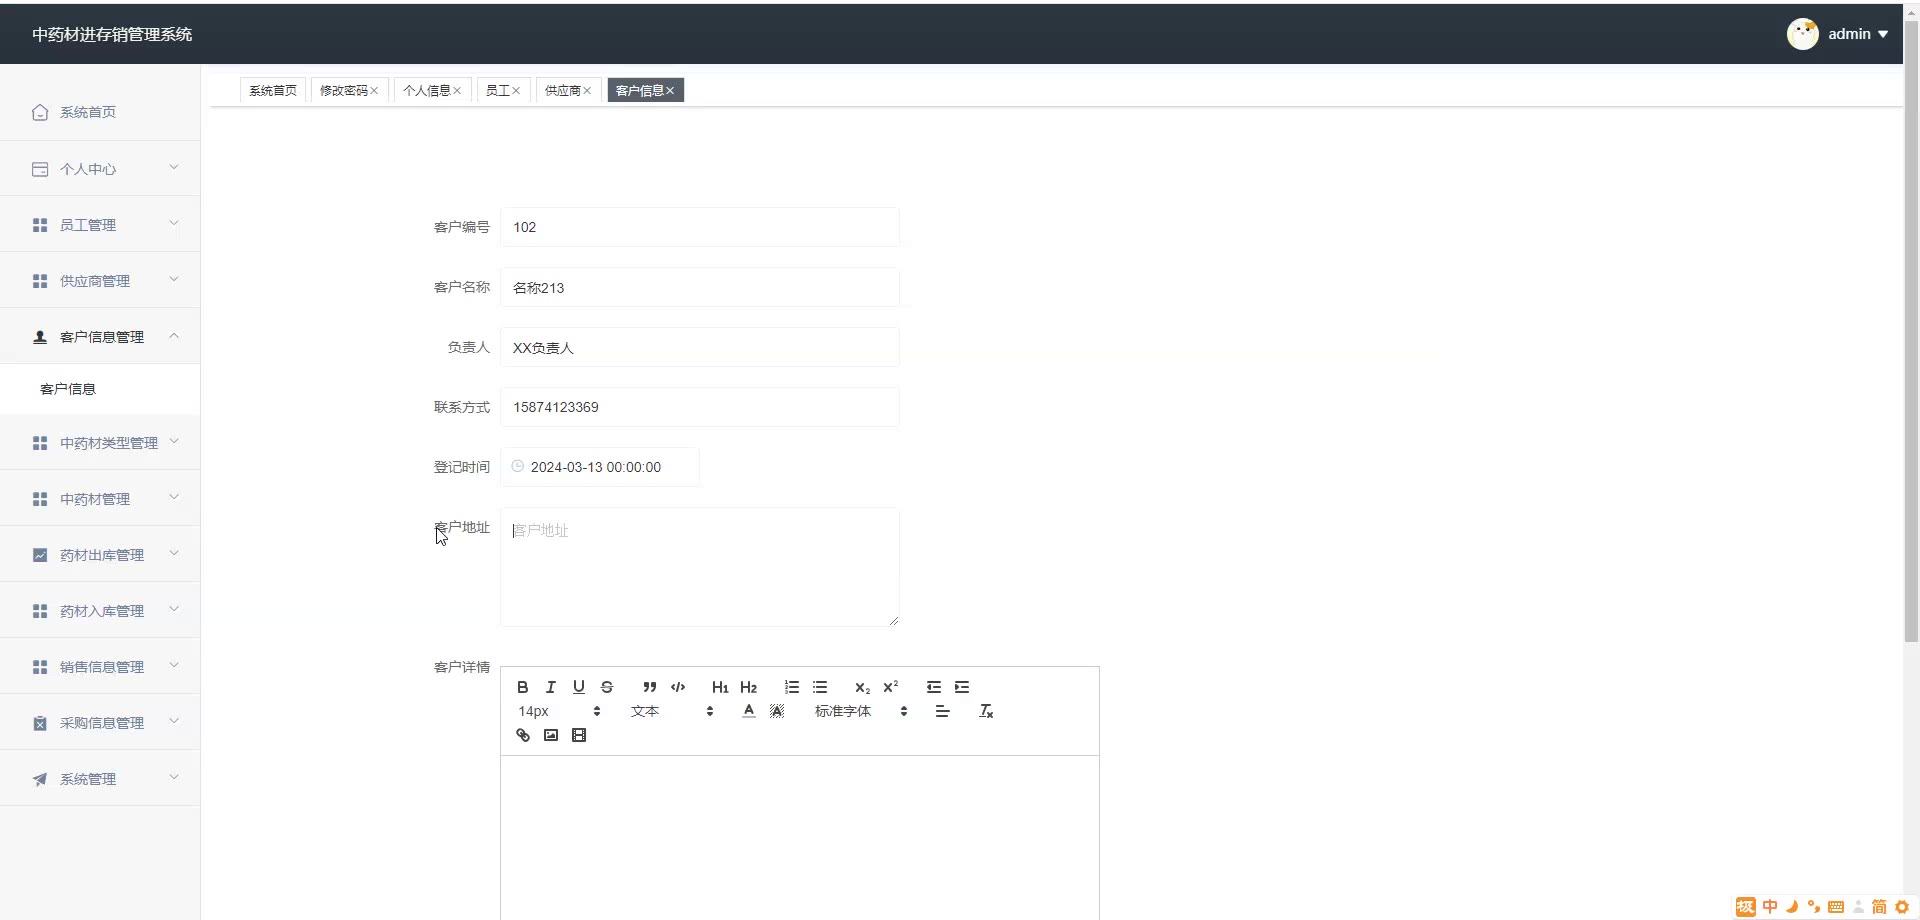This screenshot has width=1920, height=920.
Task: Expand the 药材入库管理 sidebar menu
Action: [x=100, y=611]
